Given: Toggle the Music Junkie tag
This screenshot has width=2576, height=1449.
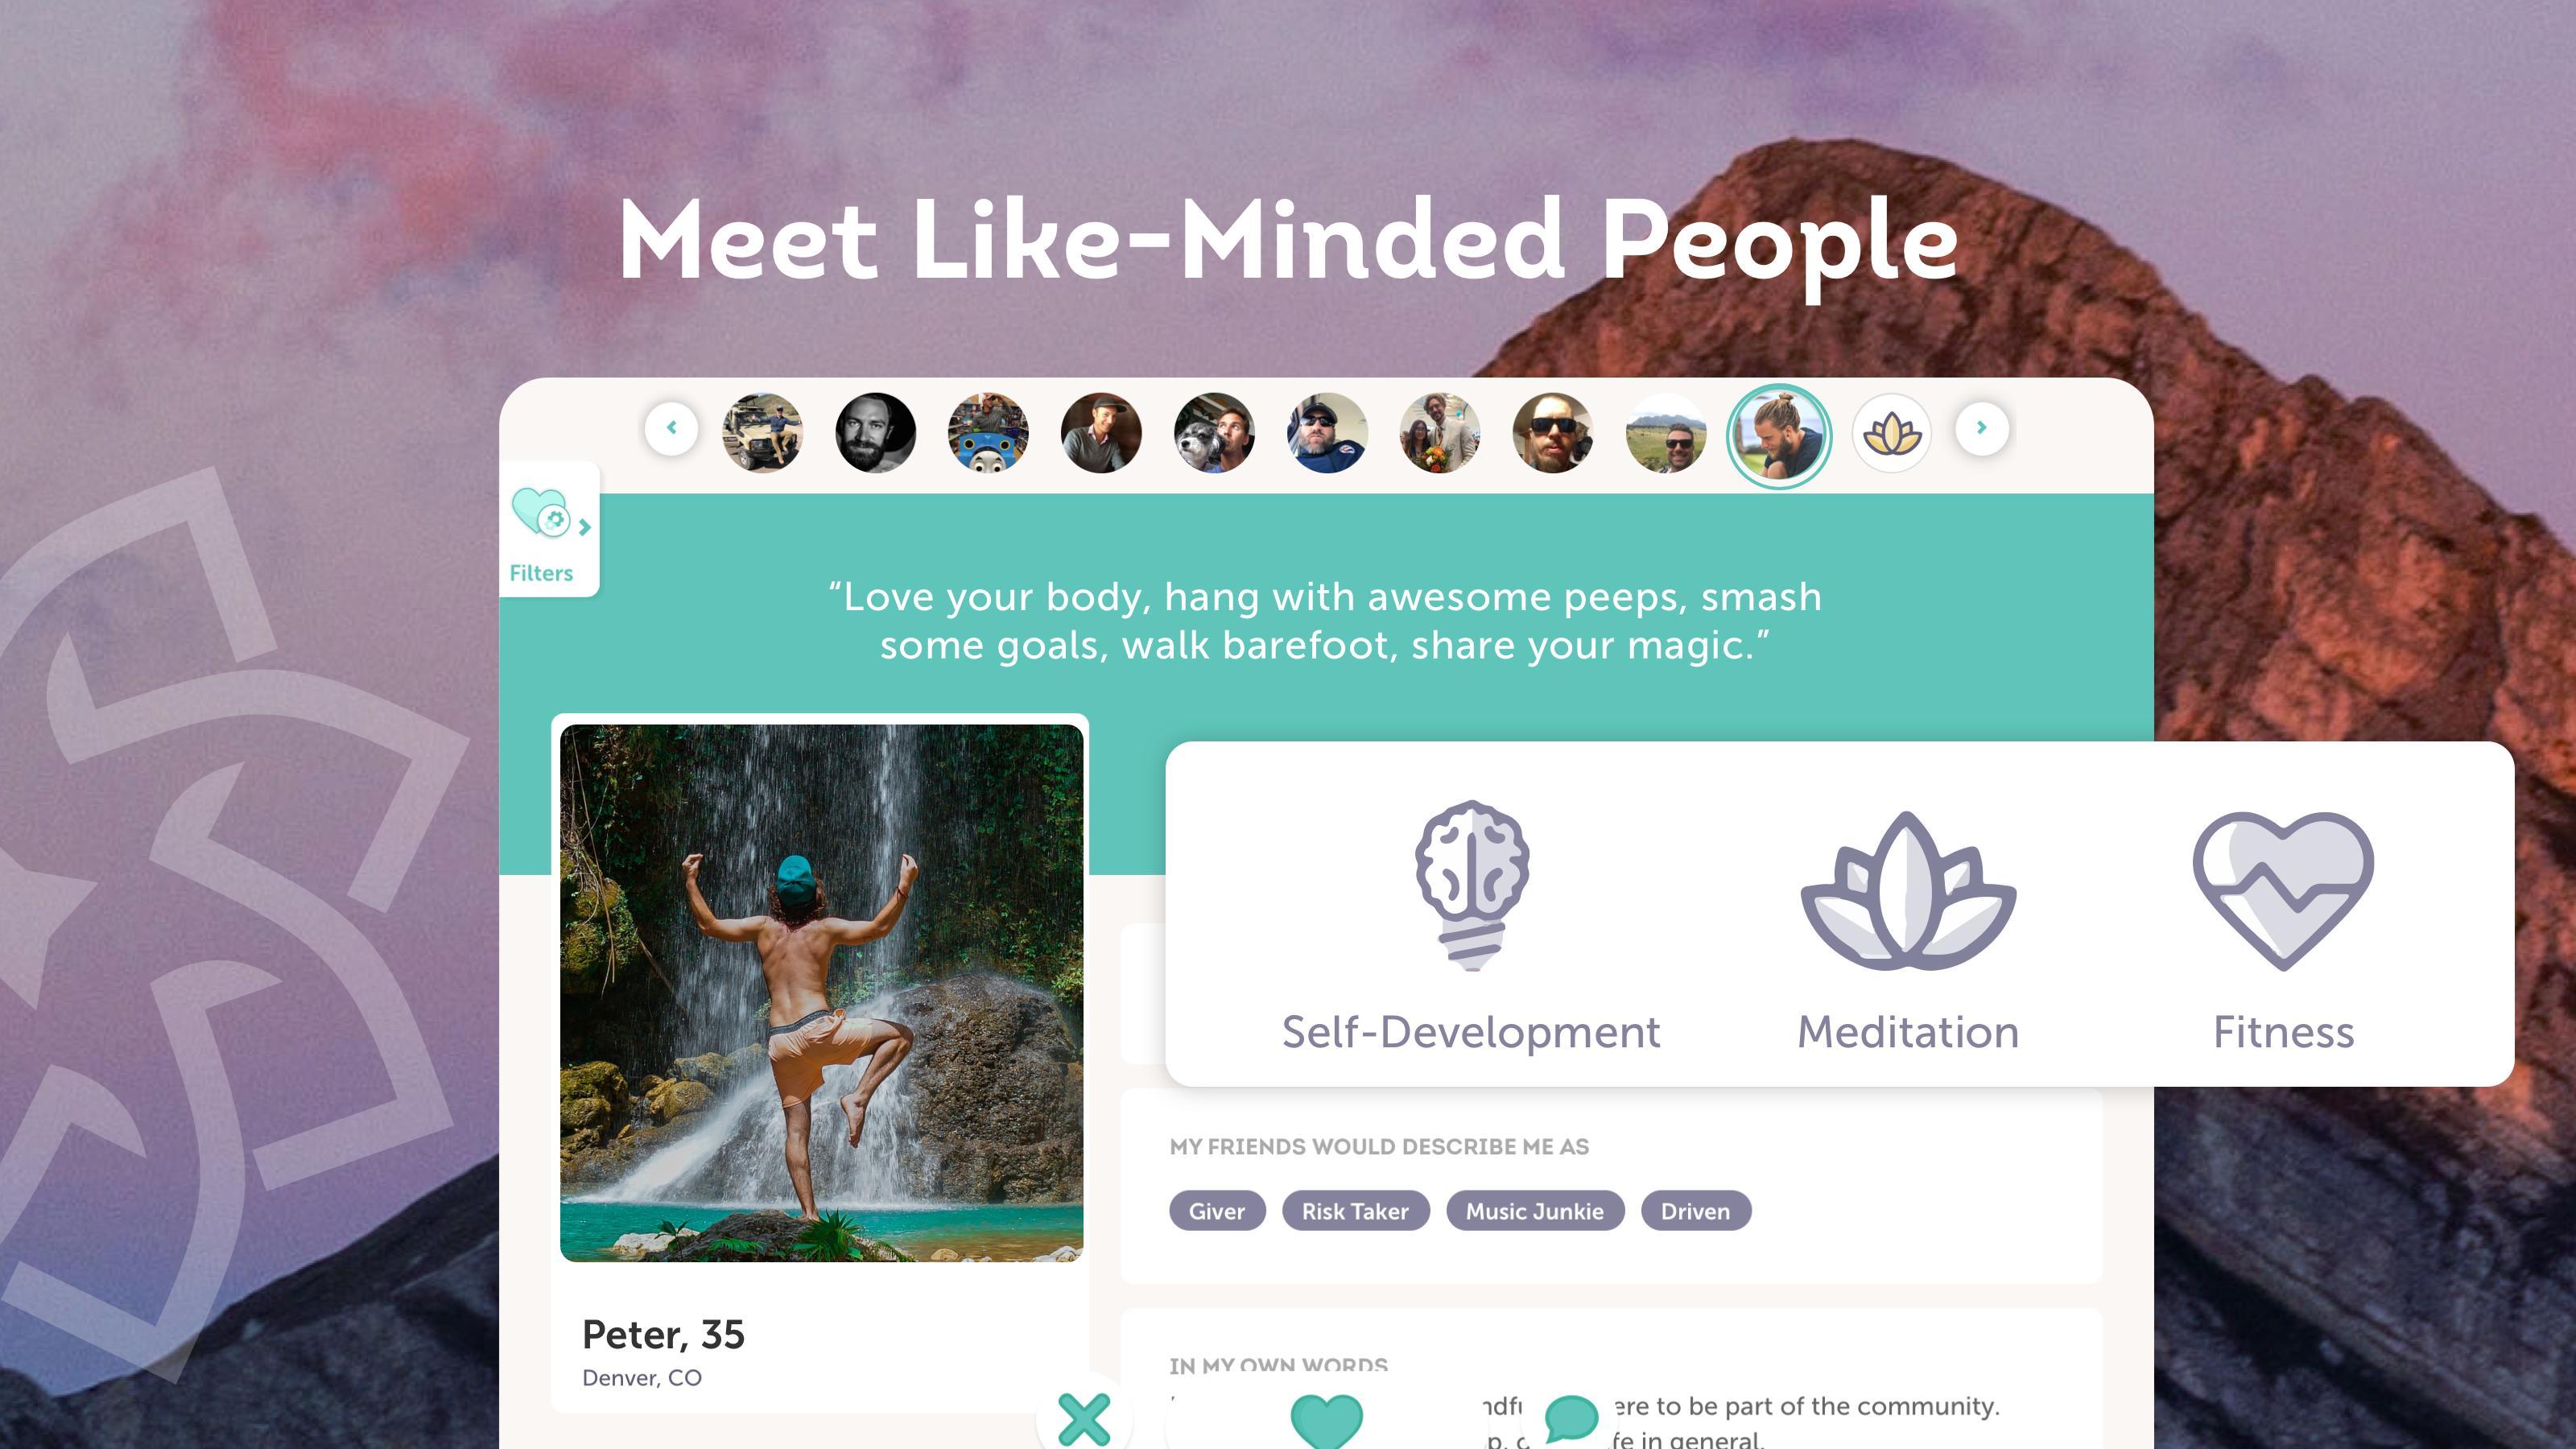Looking at the screenshot, I should 1535,1211.
